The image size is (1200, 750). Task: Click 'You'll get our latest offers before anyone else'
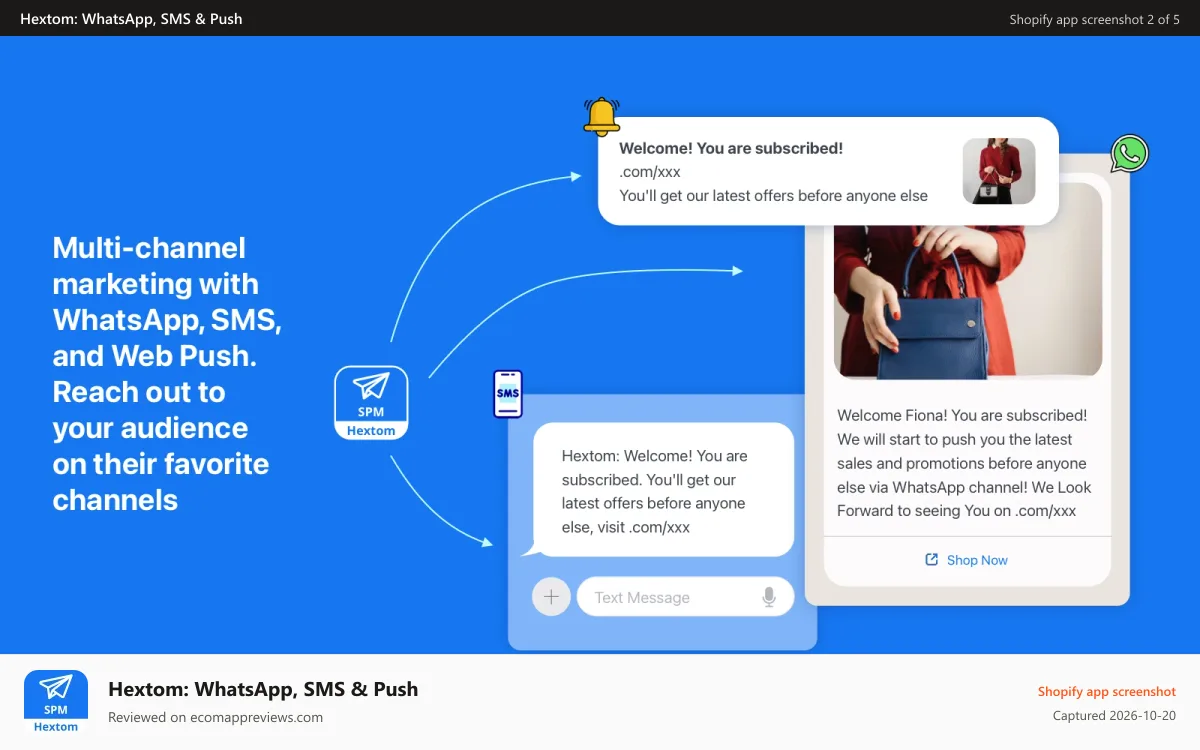point(773,196)
